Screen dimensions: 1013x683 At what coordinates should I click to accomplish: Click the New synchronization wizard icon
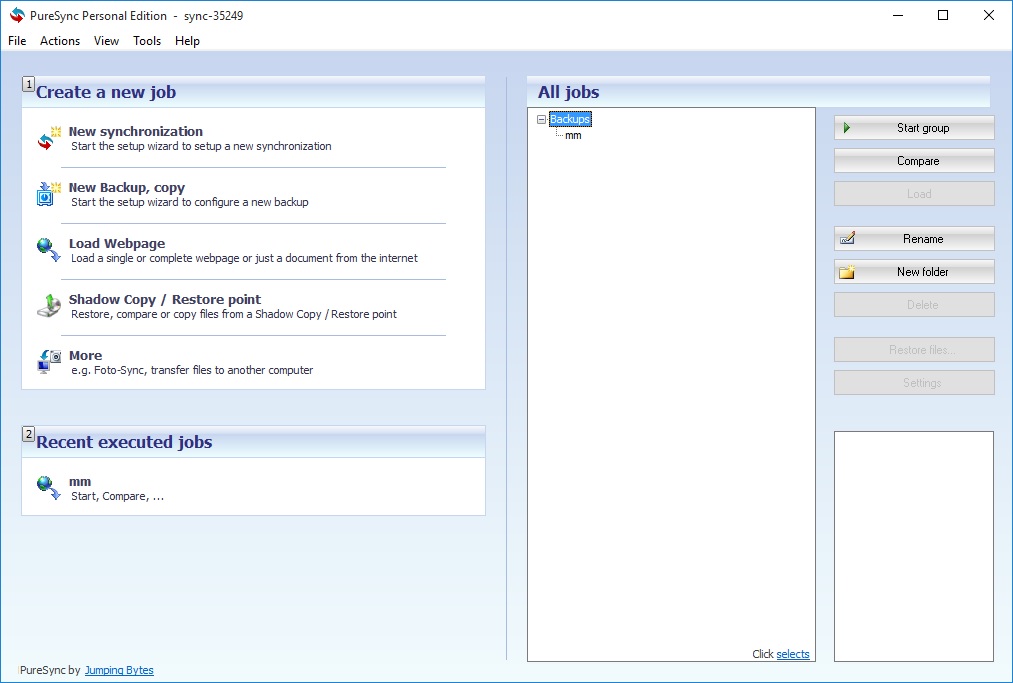tap(48, 138)
